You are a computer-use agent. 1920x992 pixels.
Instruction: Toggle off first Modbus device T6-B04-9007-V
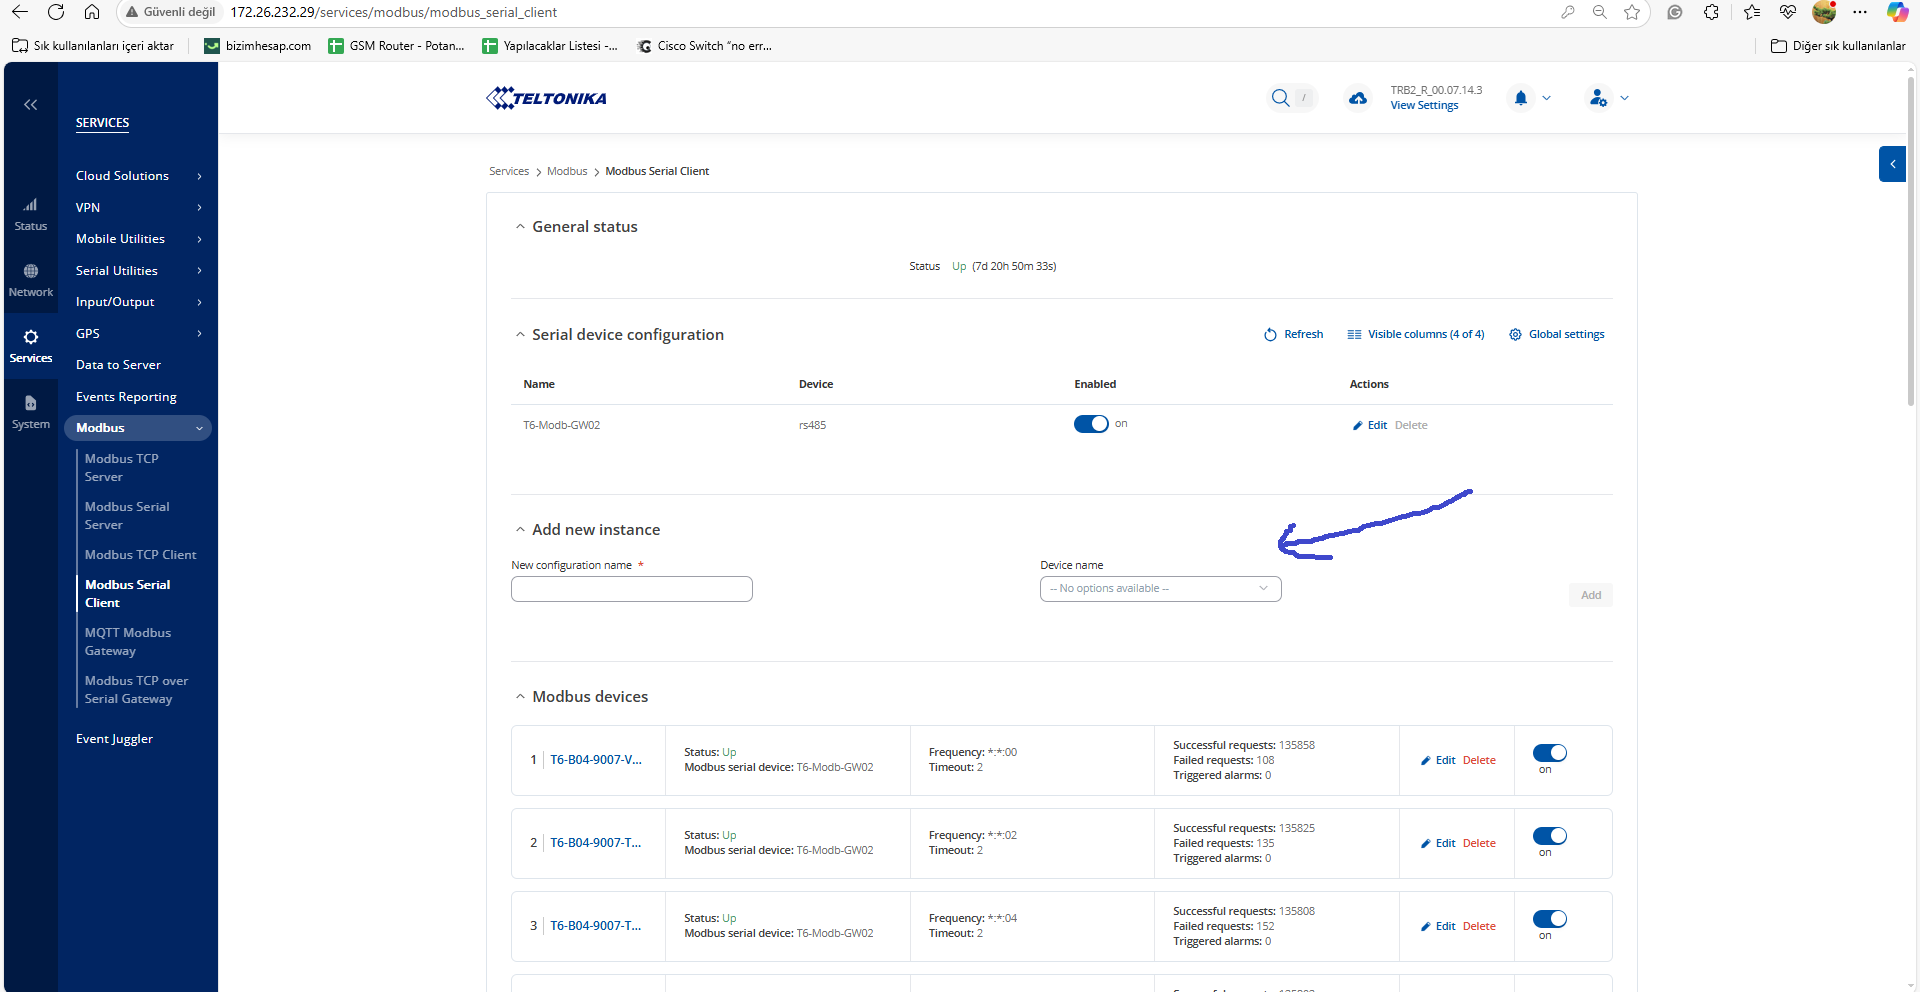pyautogui.click(x=1549, y=753)
